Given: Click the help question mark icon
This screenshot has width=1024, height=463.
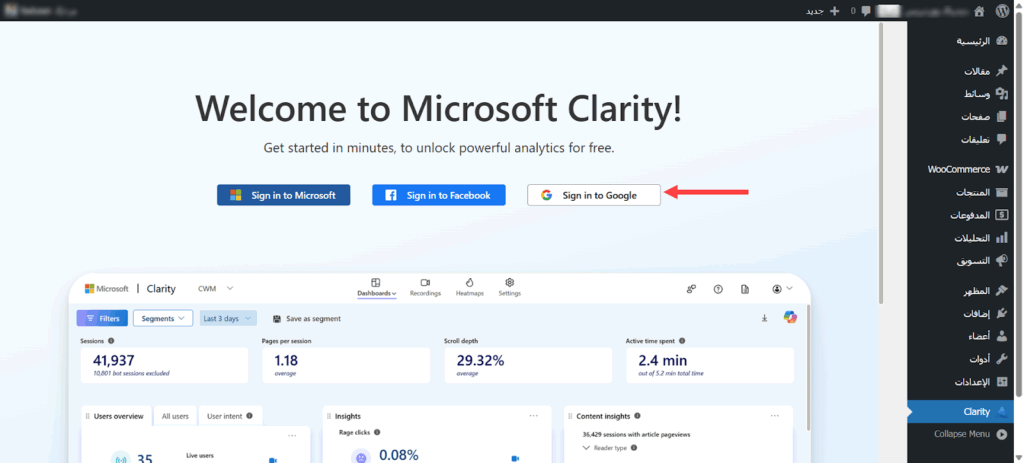Looking at the screenshot, I should click(717, 289).
